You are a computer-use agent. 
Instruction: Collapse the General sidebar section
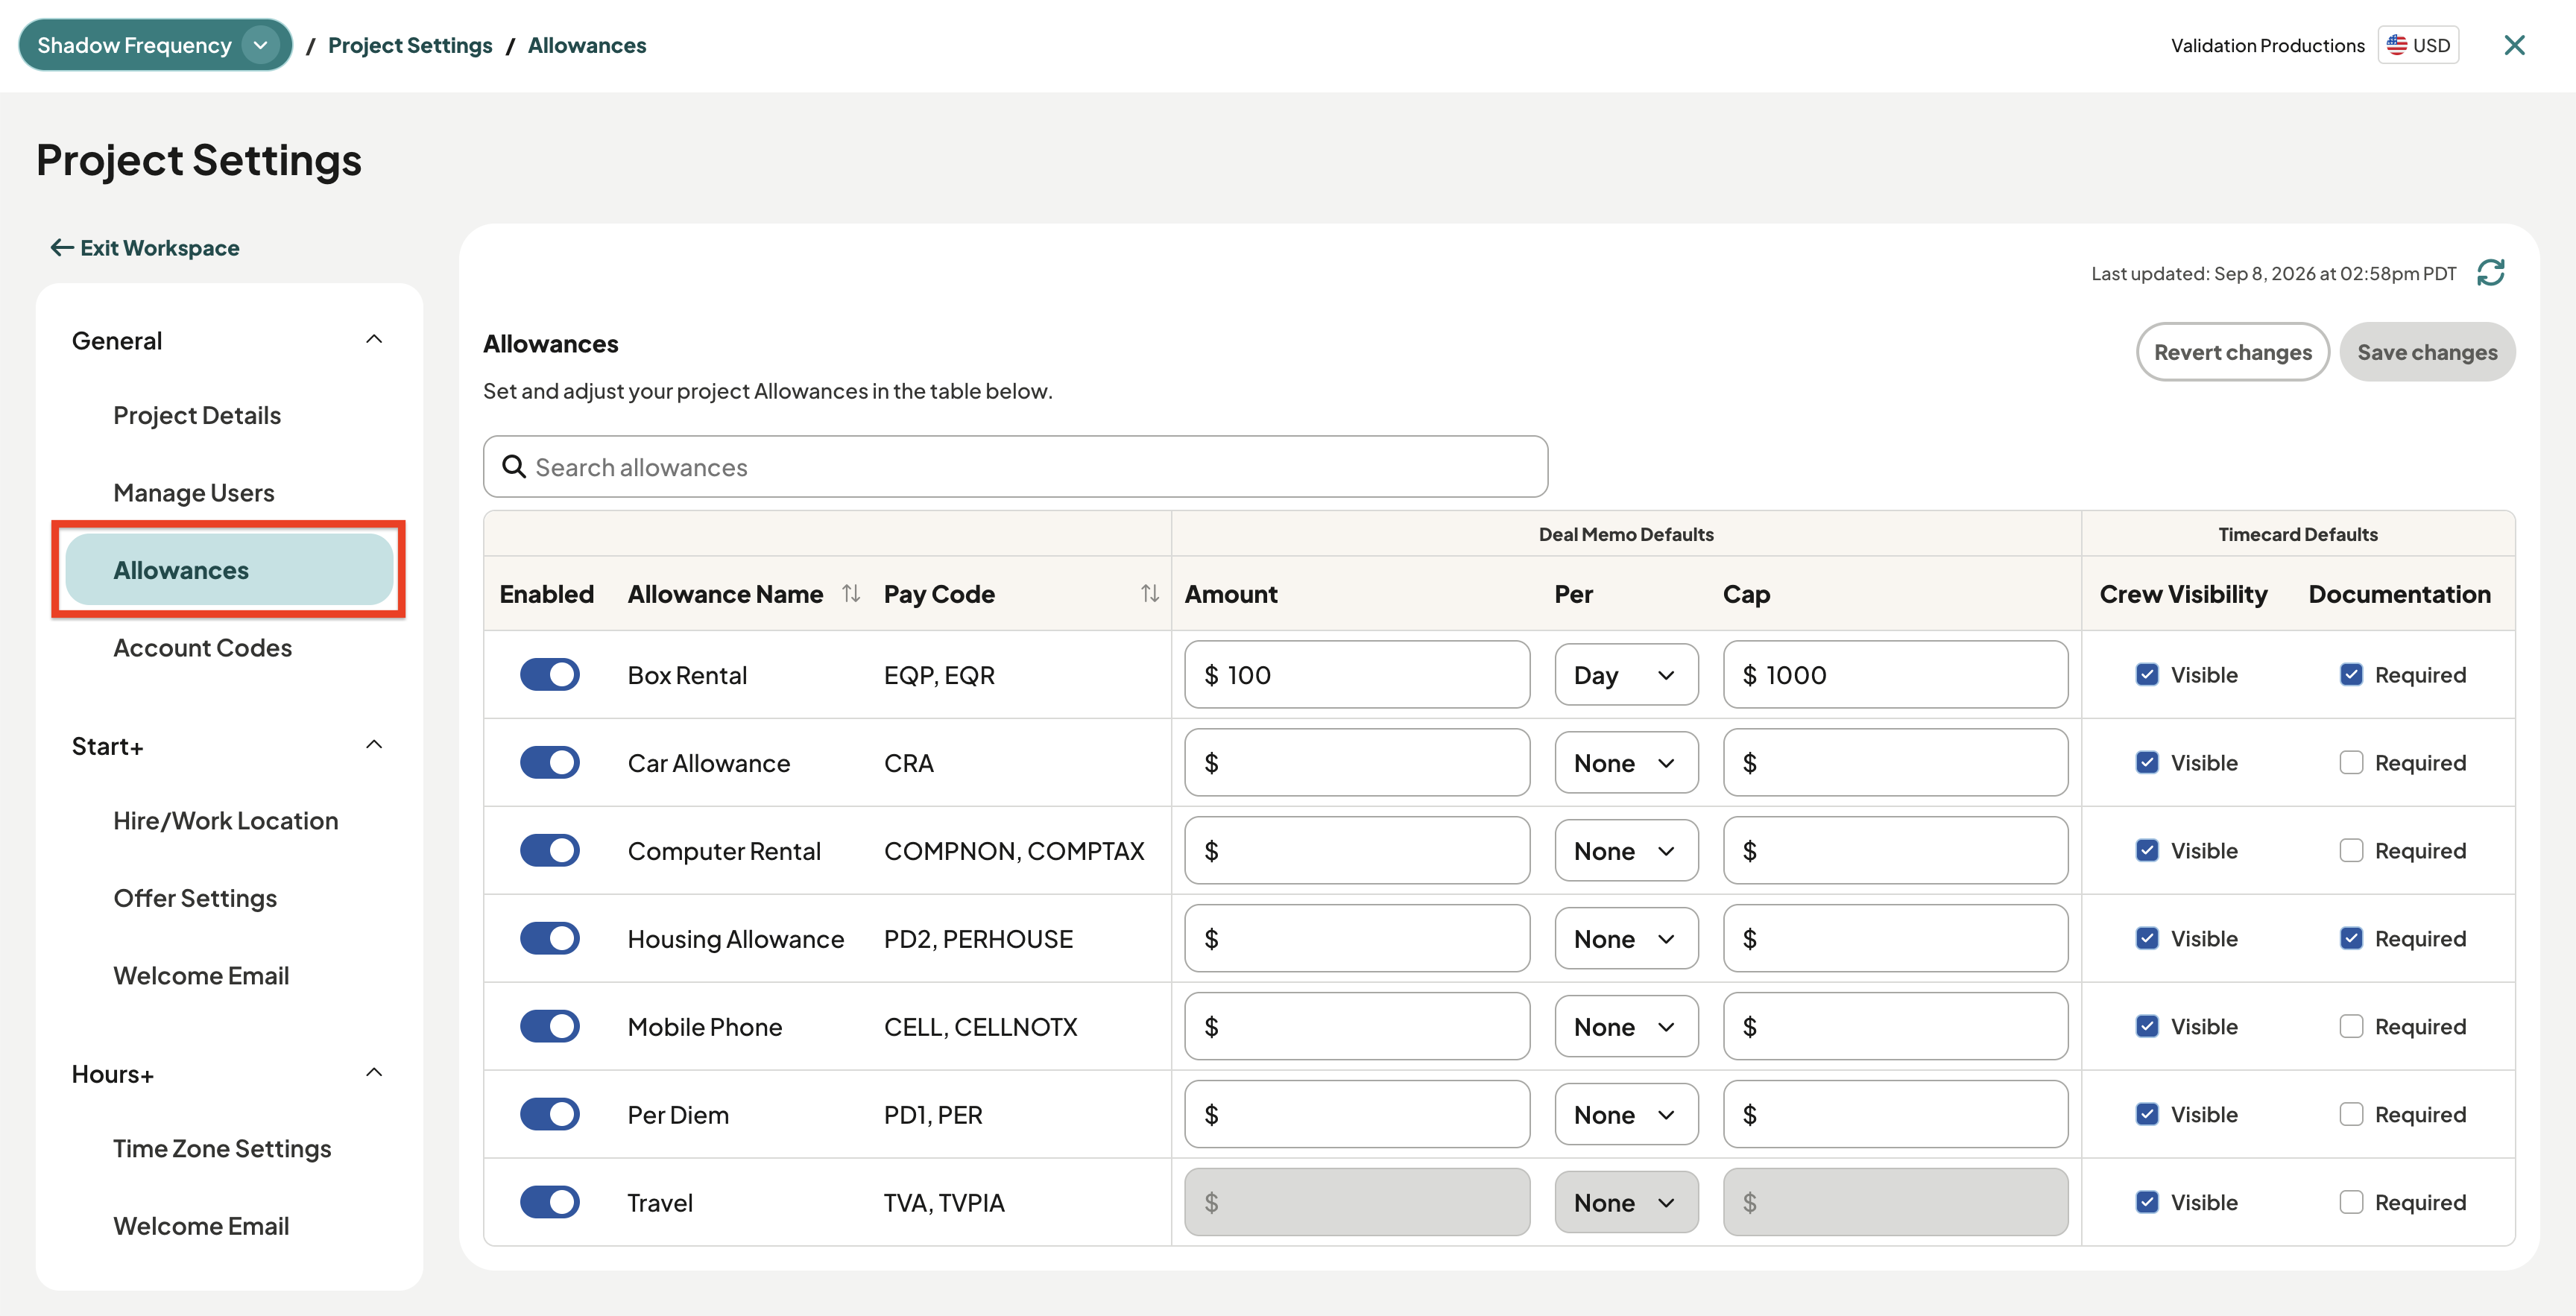pyautogui.click(x=374, y=340)
